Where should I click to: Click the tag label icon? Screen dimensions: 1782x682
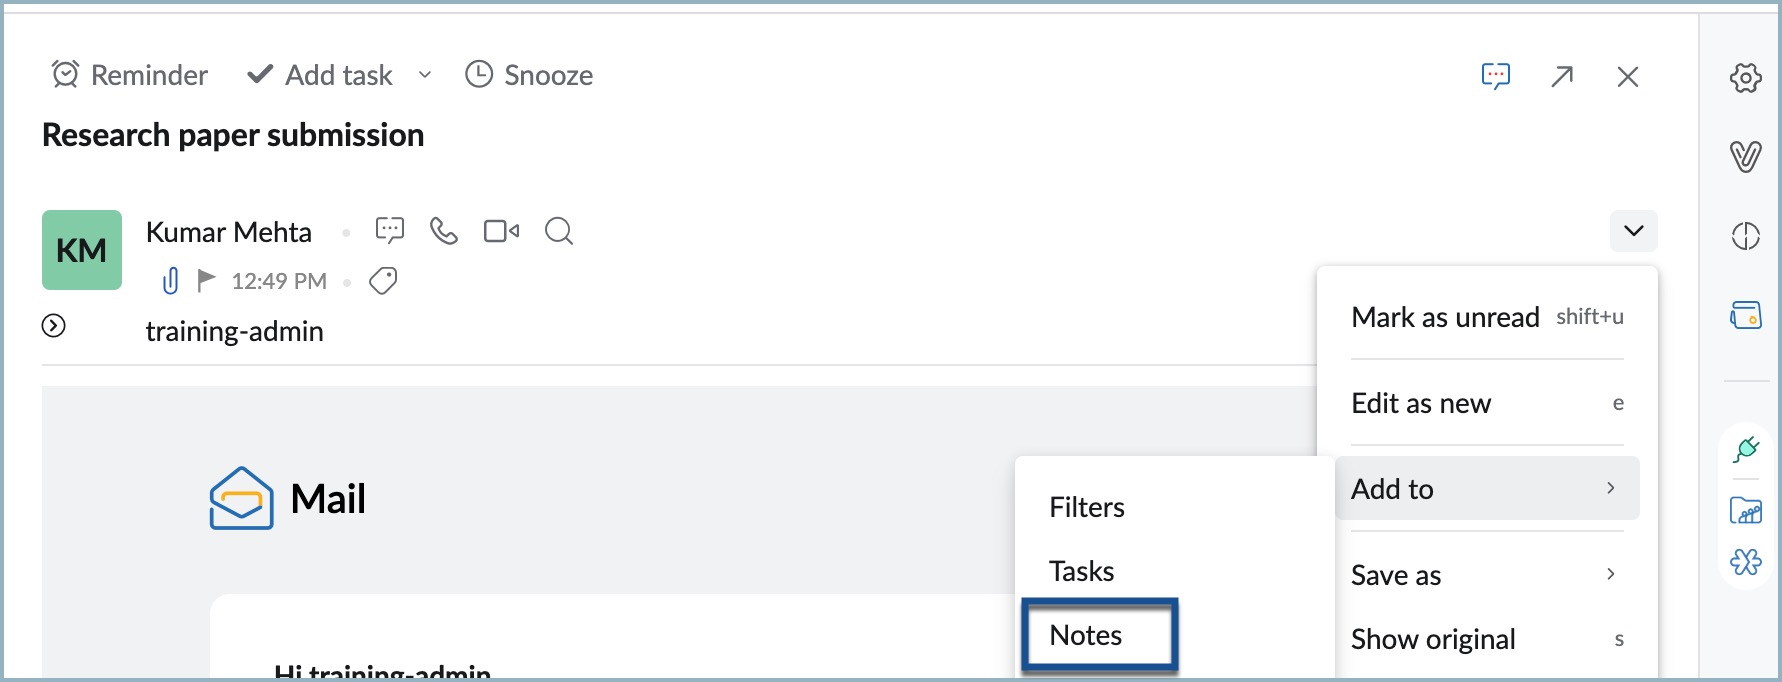tap(383, 281)
